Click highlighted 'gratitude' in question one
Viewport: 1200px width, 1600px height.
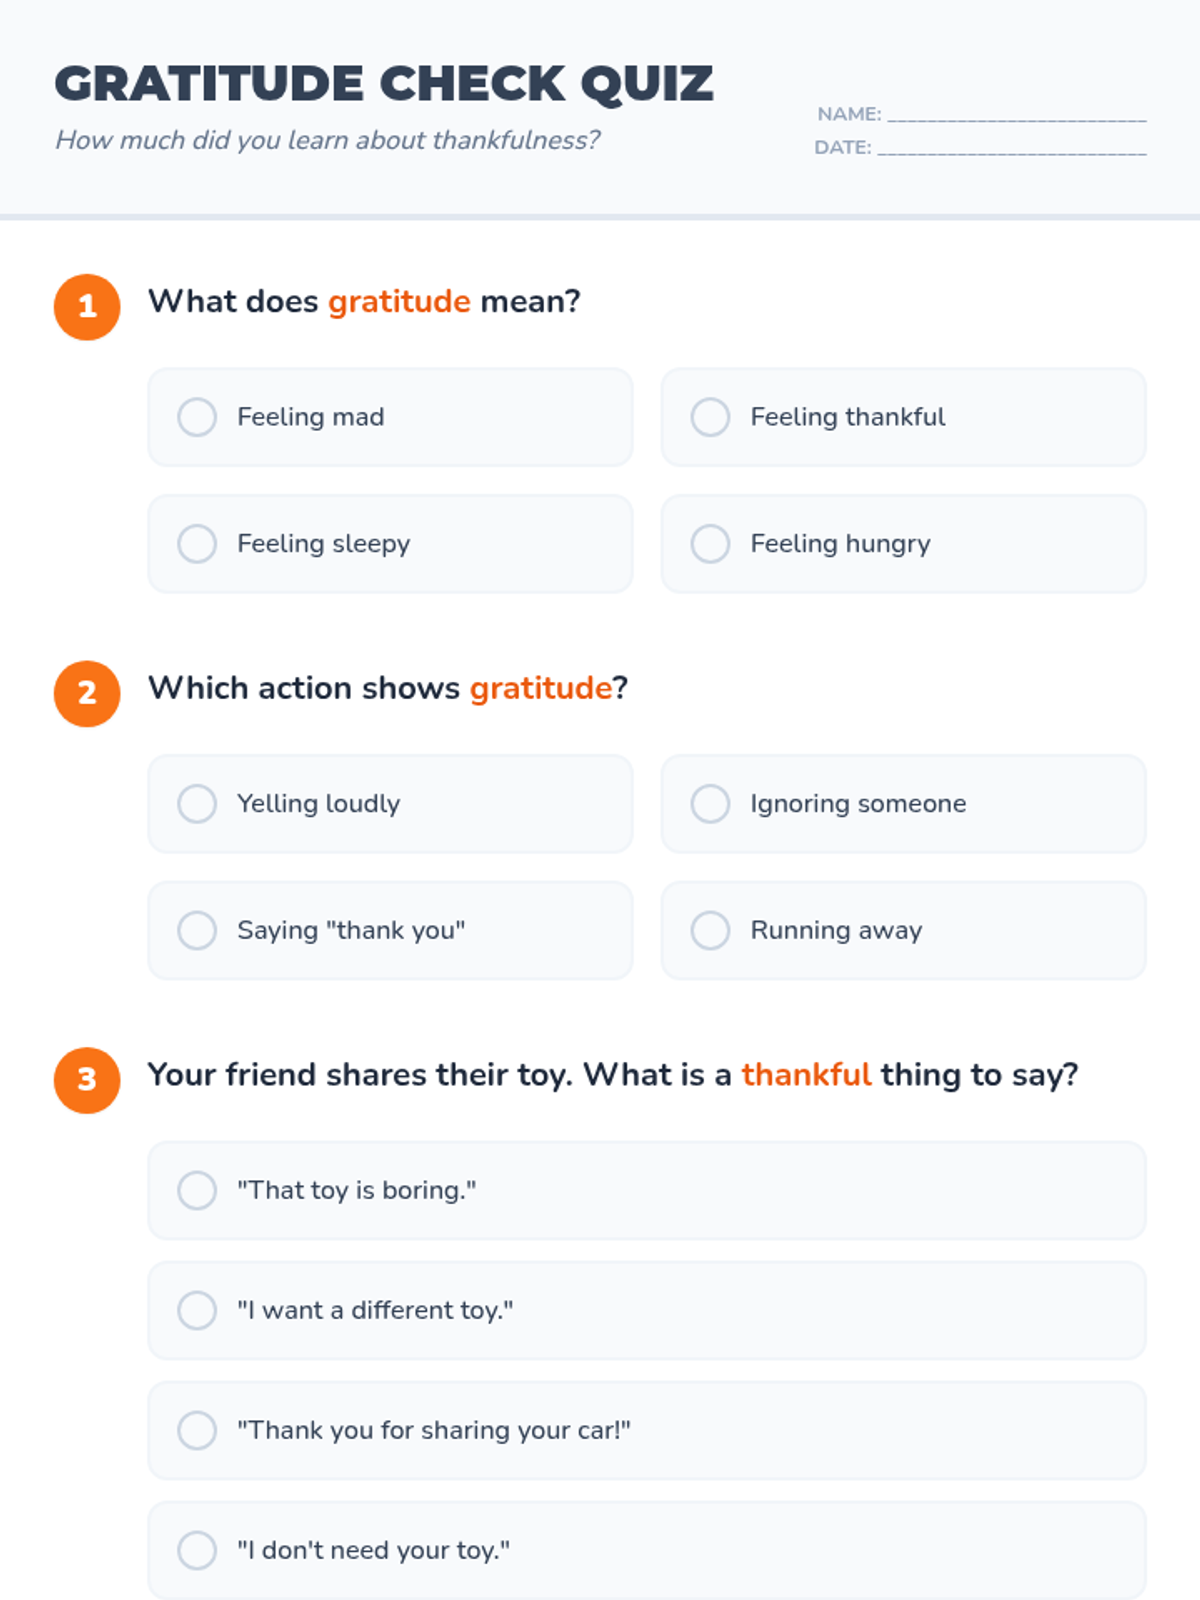point(399,302)
